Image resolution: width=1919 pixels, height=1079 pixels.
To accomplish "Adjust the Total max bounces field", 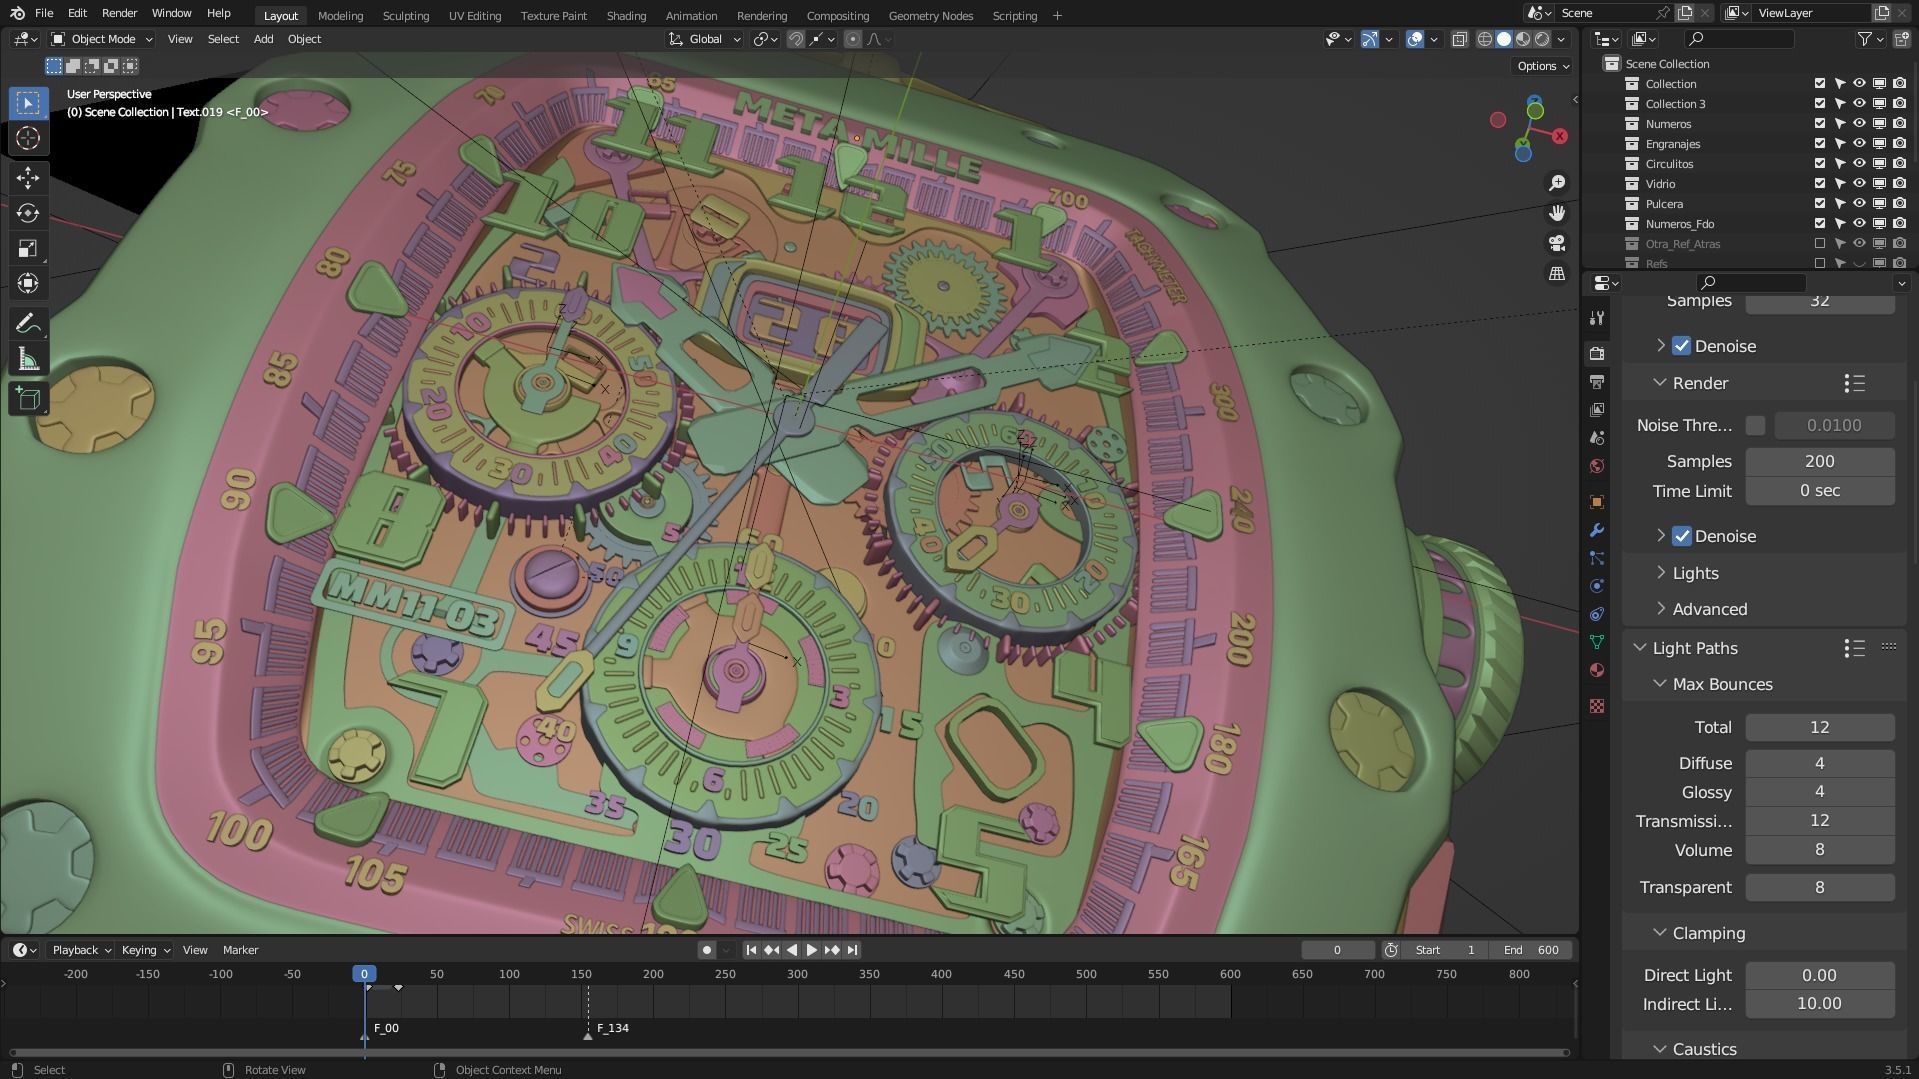I will [1819, 727].
